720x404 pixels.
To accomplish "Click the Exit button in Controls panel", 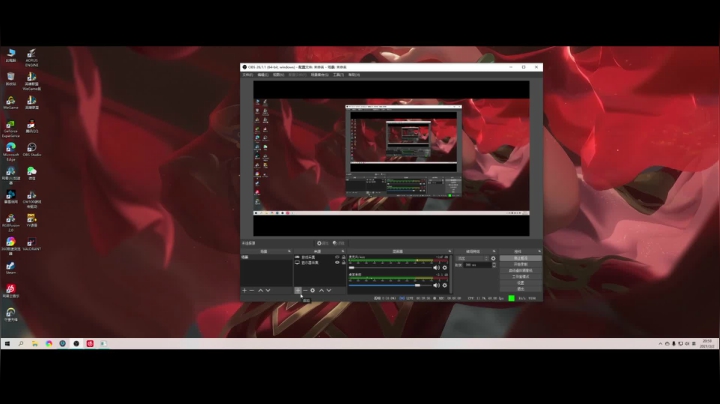I will [x=520, y=289].
